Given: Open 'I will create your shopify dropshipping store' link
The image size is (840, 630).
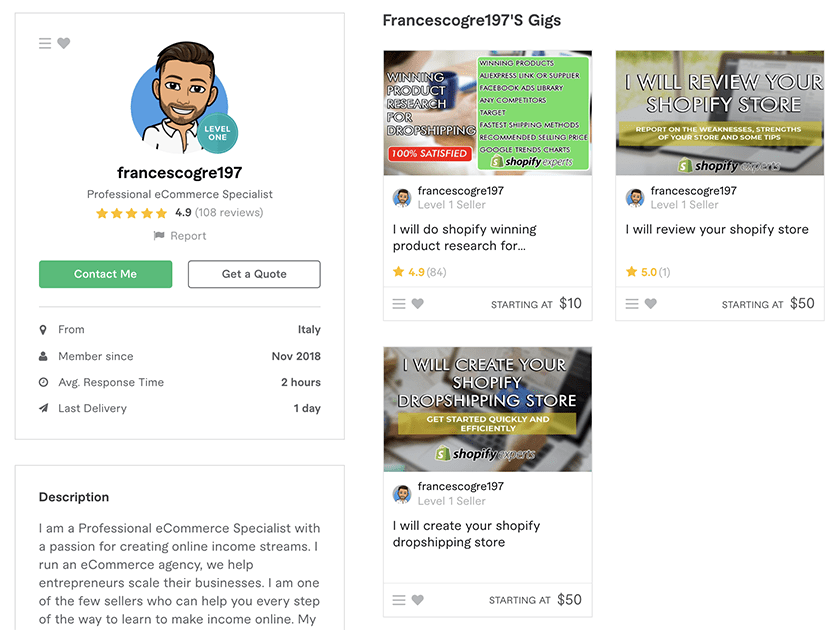Looking at the screenshot, I should 466,534.
